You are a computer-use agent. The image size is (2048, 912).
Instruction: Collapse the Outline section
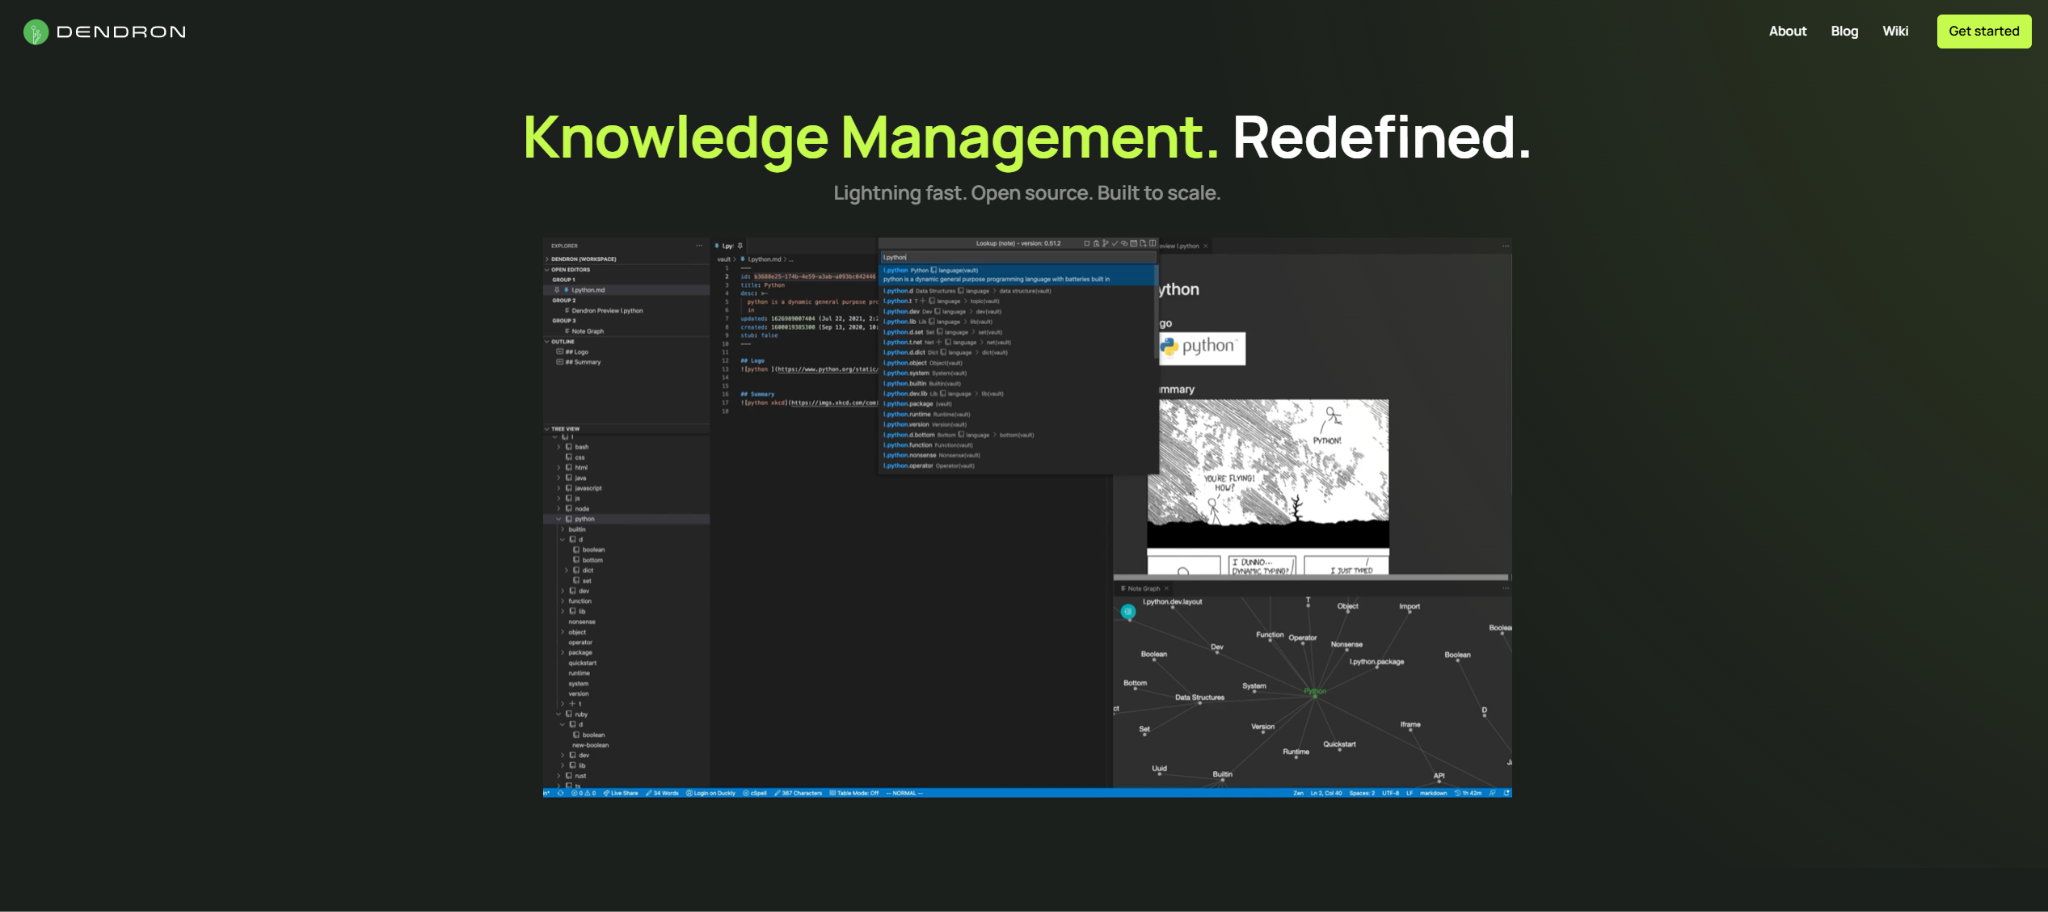pyautogui.click(x=547, y=342)
